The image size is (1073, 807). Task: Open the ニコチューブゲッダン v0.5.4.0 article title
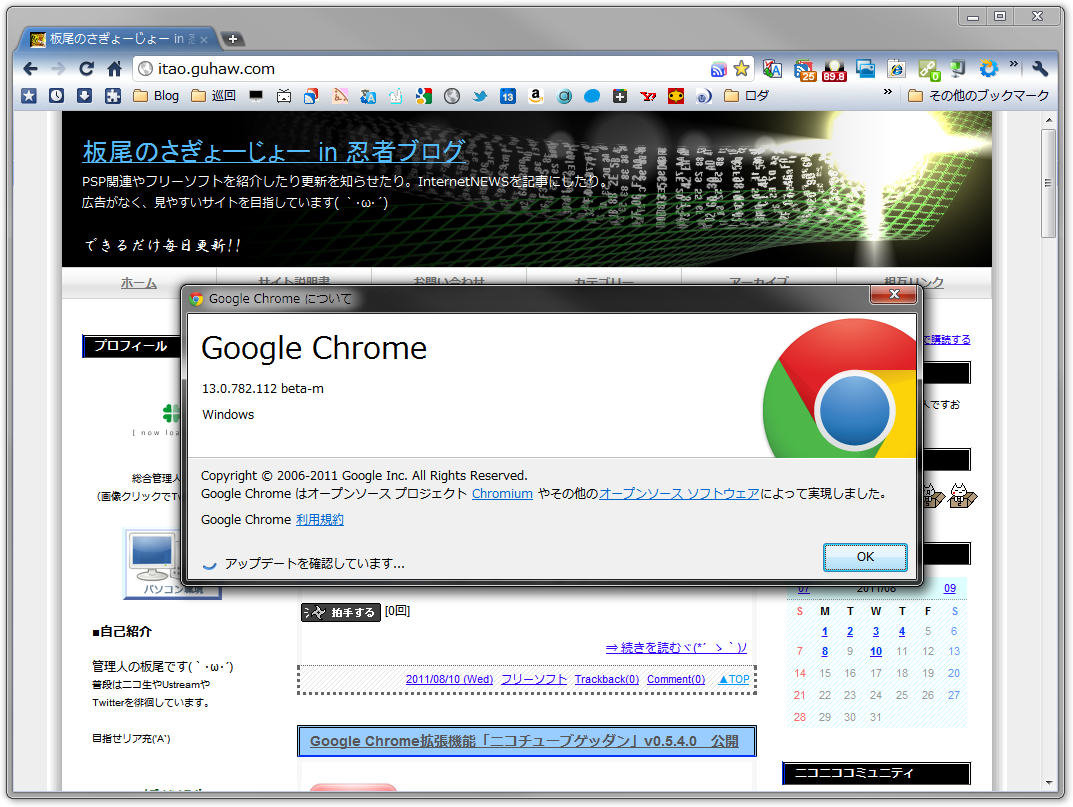pos(524,741)
